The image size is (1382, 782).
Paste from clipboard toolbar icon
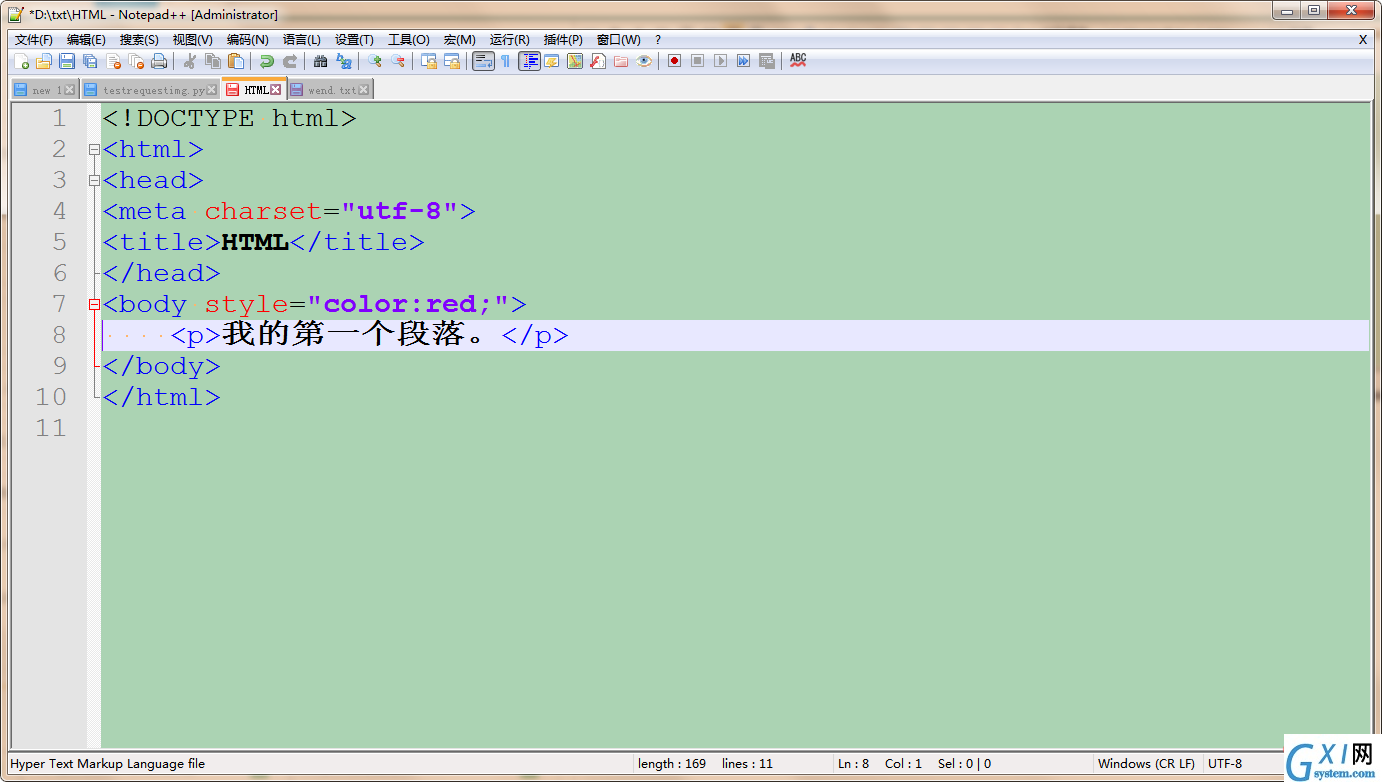tap(236, 61)
